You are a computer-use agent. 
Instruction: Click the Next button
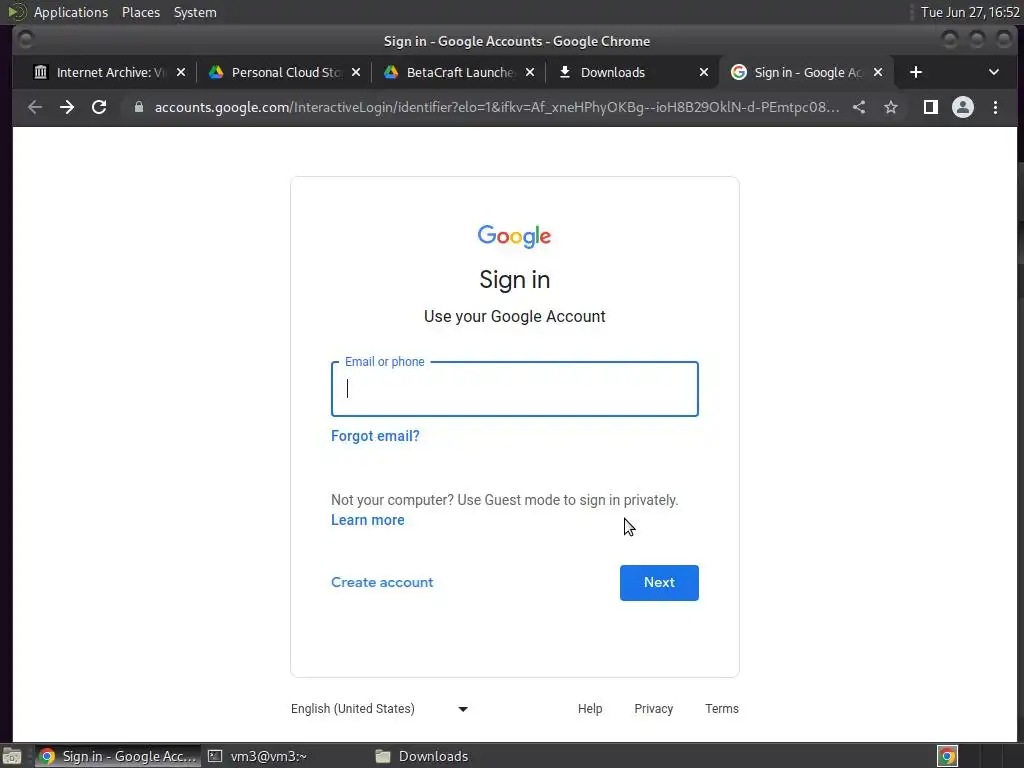pyautogui.click(x=659, y=583)
